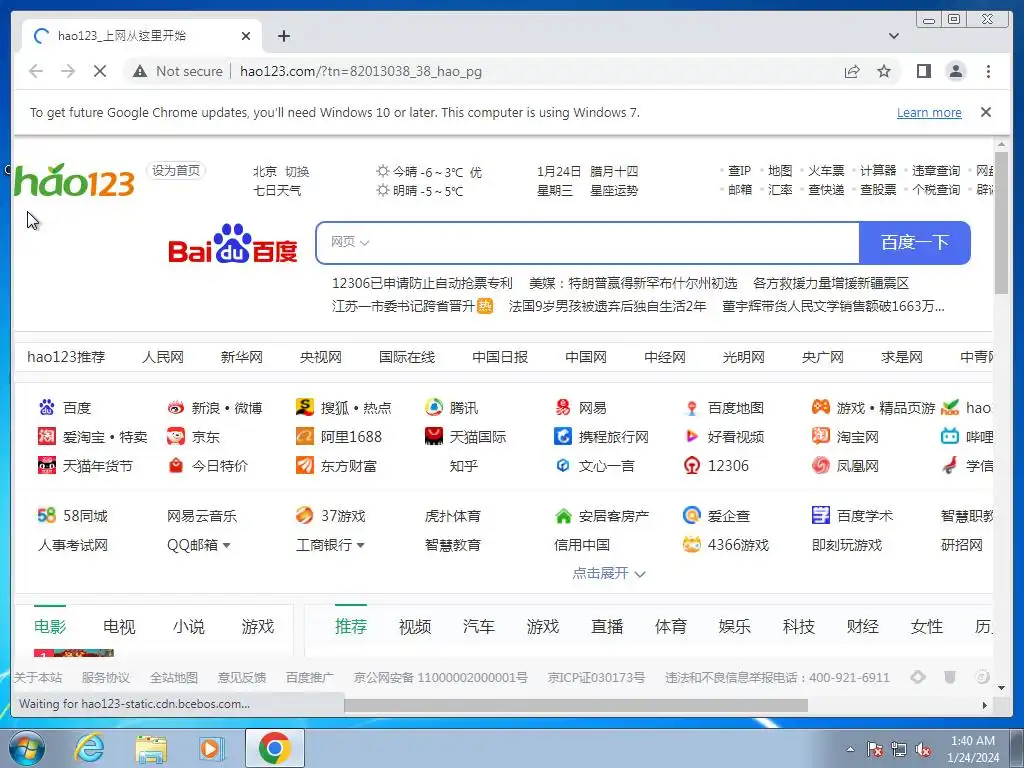Image resolution: width=1024 pixels, height=768 pixels.
Task: Stop loading the page
Action: coord(100,71)
